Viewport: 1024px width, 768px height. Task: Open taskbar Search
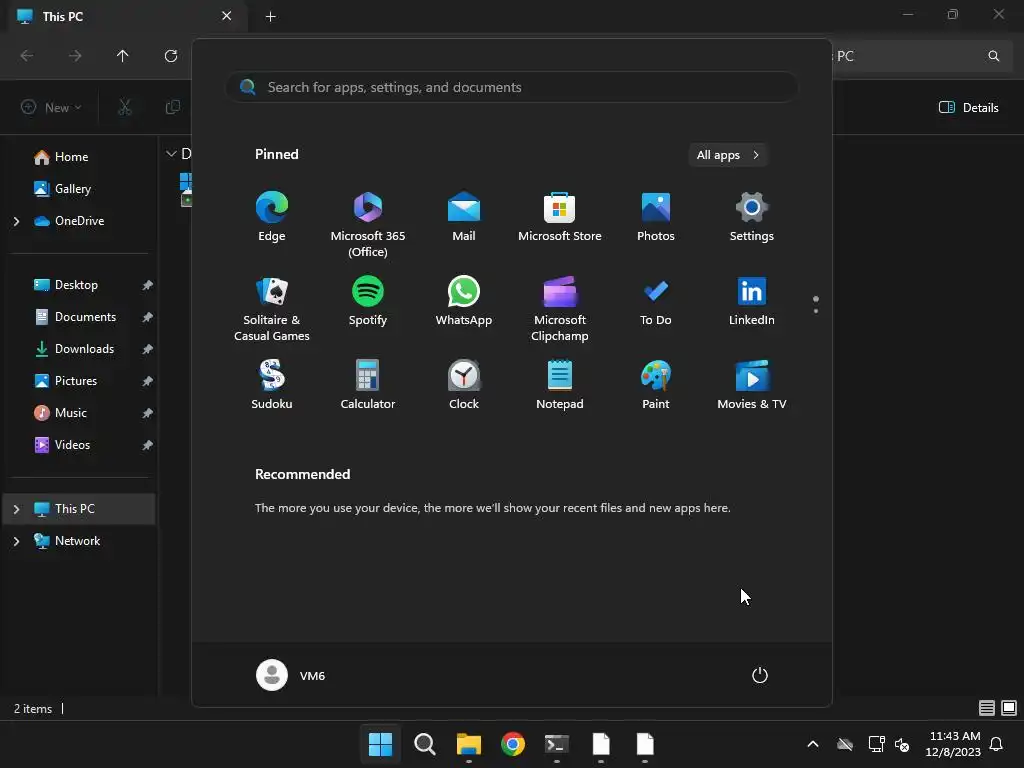point(424,744)
